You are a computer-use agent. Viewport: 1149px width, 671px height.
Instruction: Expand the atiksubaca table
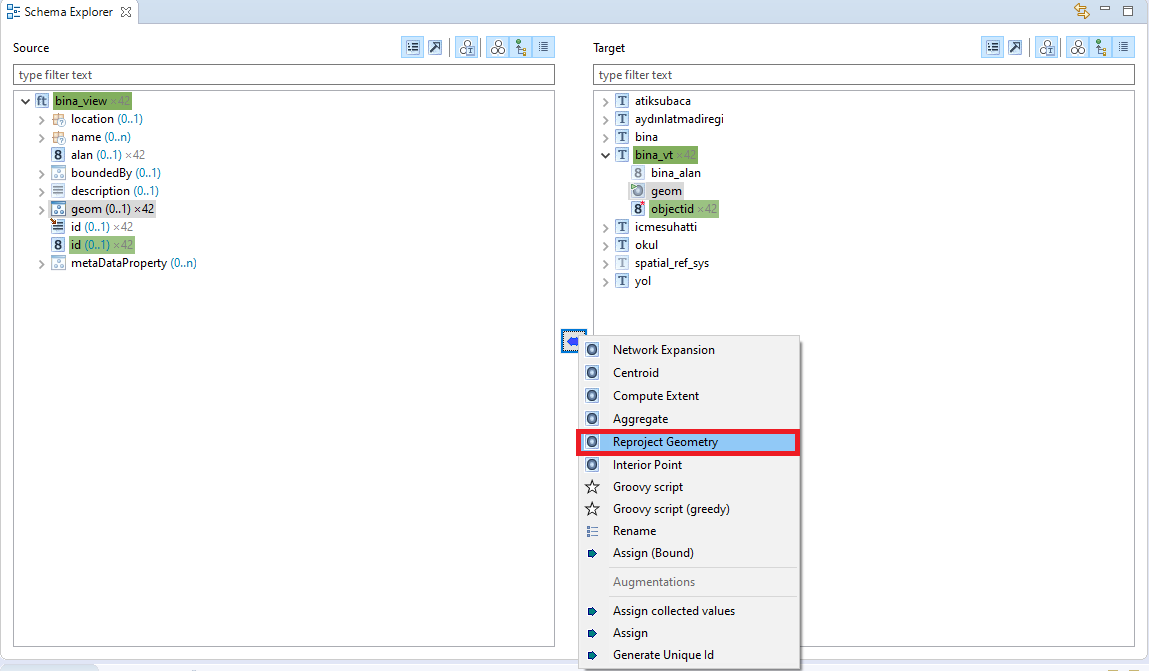(605, 101)
